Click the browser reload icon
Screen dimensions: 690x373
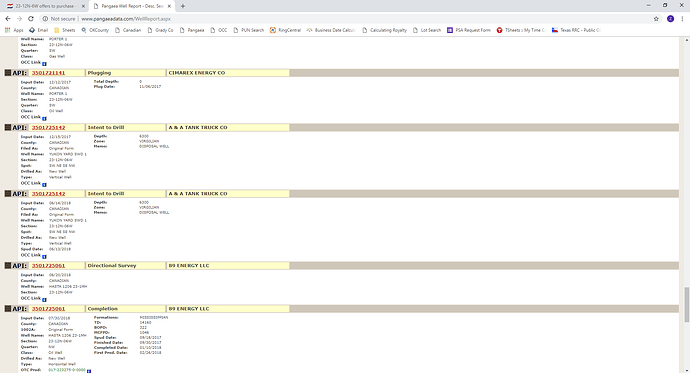[31, 18]
